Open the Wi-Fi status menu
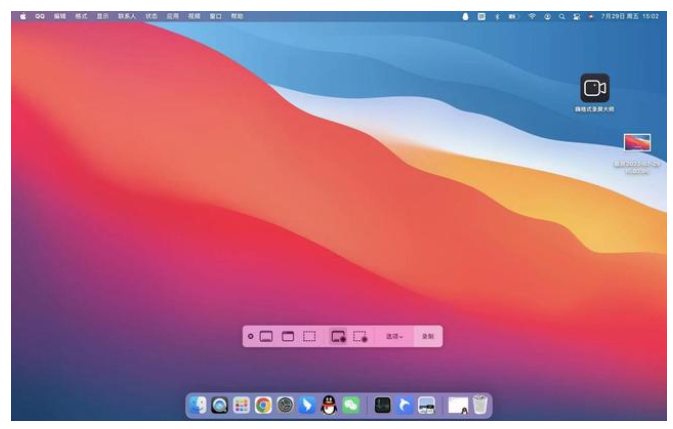Viewport: 673px width, 429px height. click(x=532, y=17)
